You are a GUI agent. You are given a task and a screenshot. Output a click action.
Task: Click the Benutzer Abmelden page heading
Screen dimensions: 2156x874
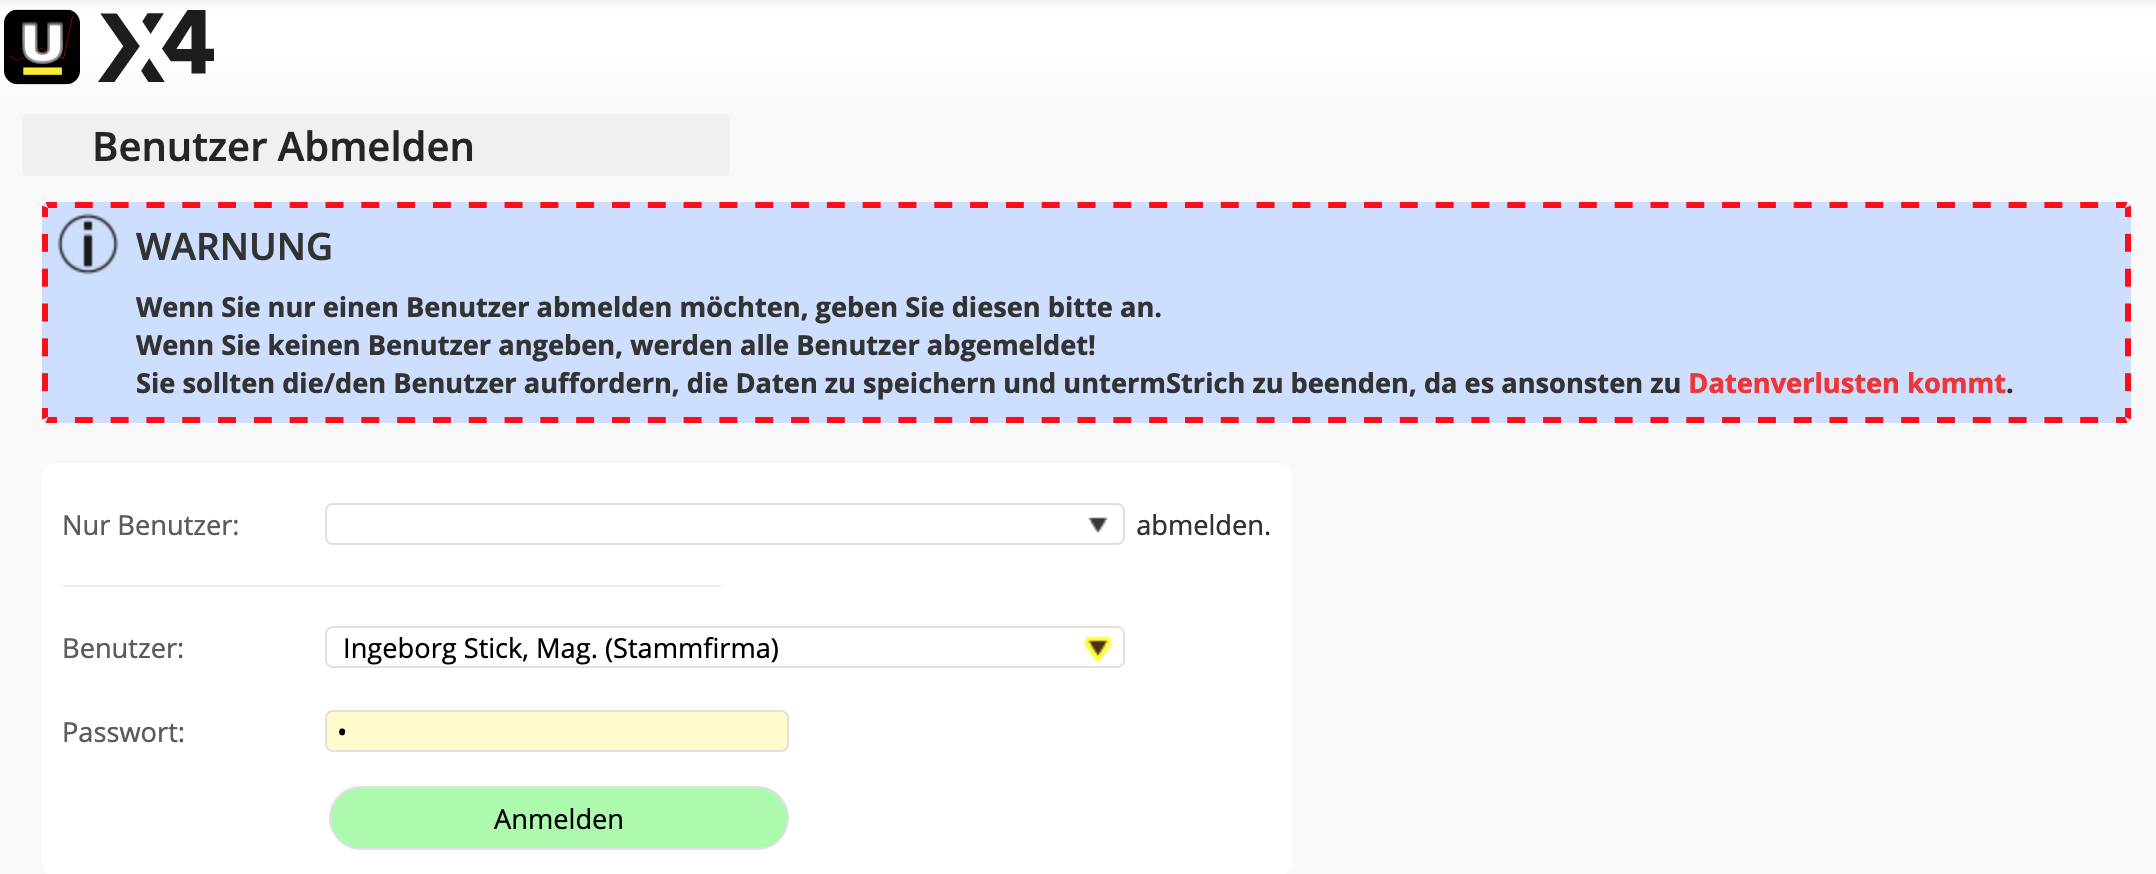pos(283,147)
